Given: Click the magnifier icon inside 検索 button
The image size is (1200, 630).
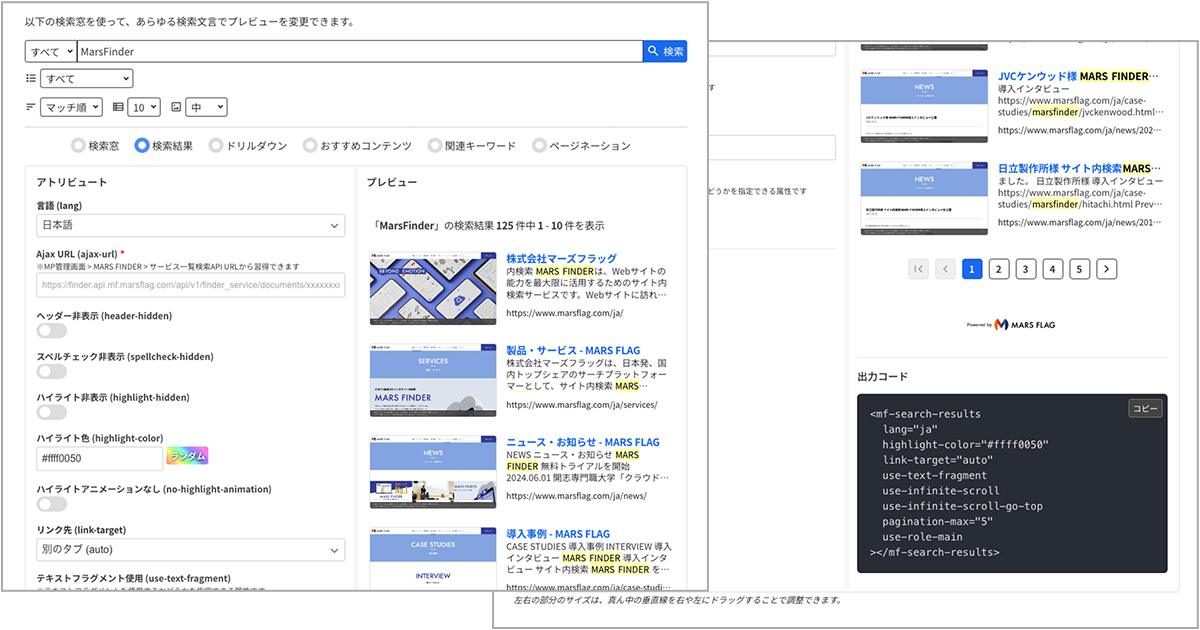Looking at the screenshot, I should click(654, 51).
